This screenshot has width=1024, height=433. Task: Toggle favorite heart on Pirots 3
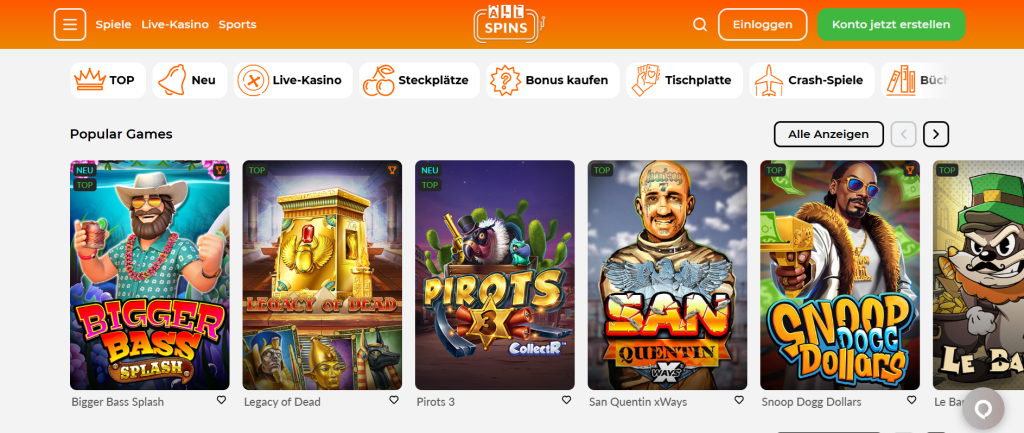click(566, 400)
